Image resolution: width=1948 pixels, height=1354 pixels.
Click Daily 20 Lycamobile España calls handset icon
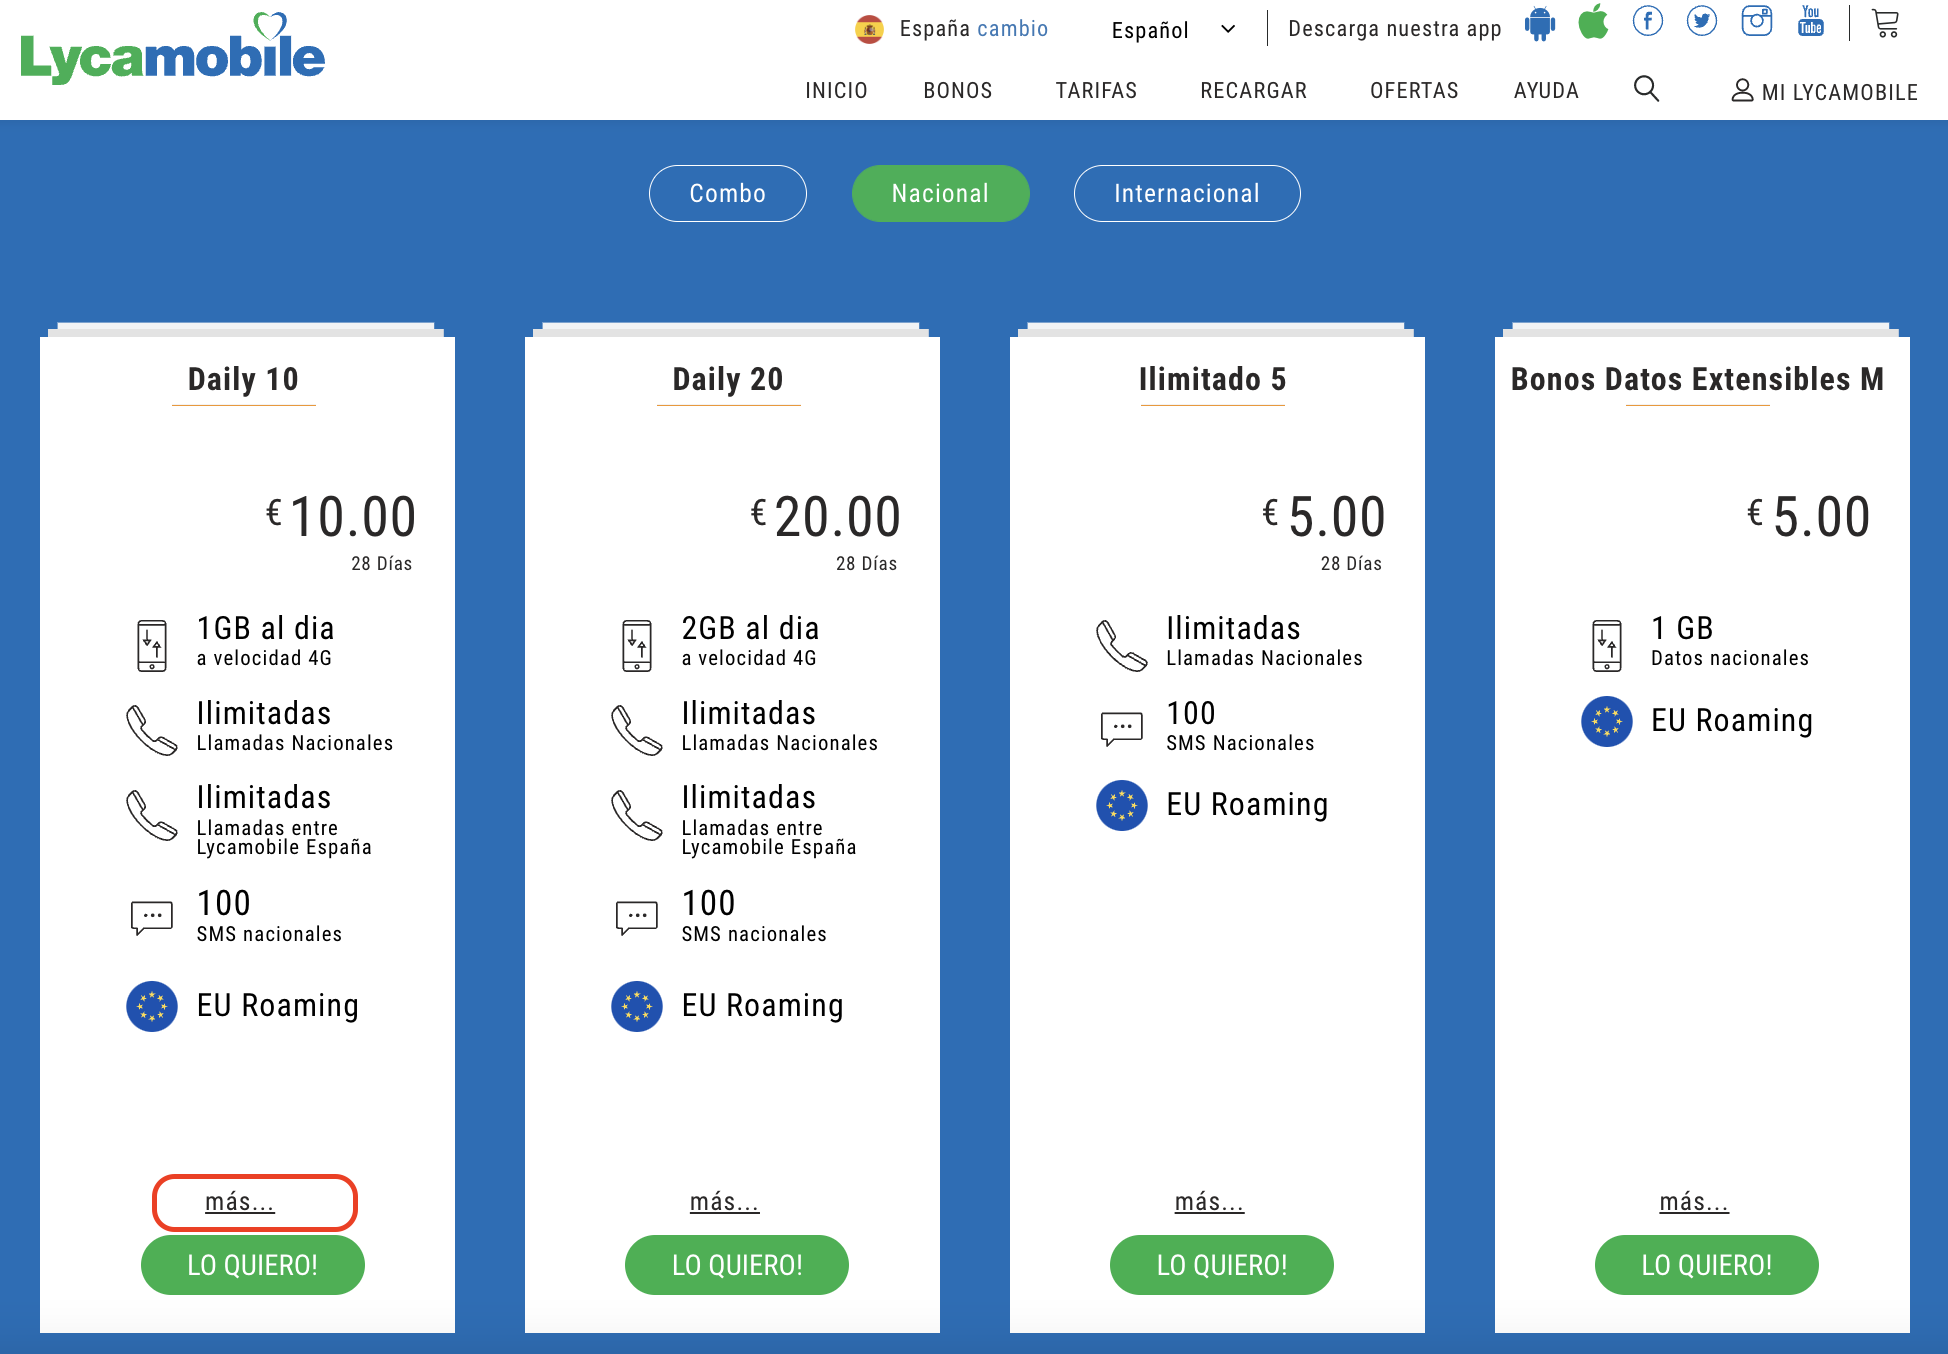(x=637, y=815)
